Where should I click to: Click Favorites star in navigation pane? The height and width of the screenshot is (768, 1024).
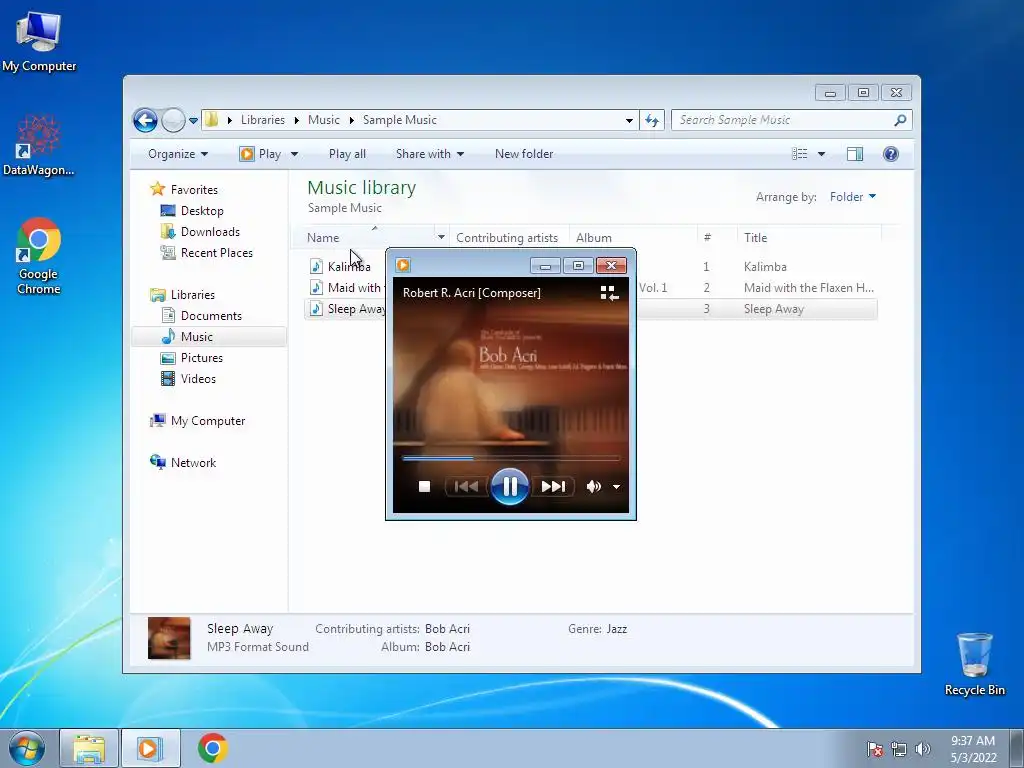[157, 189]
